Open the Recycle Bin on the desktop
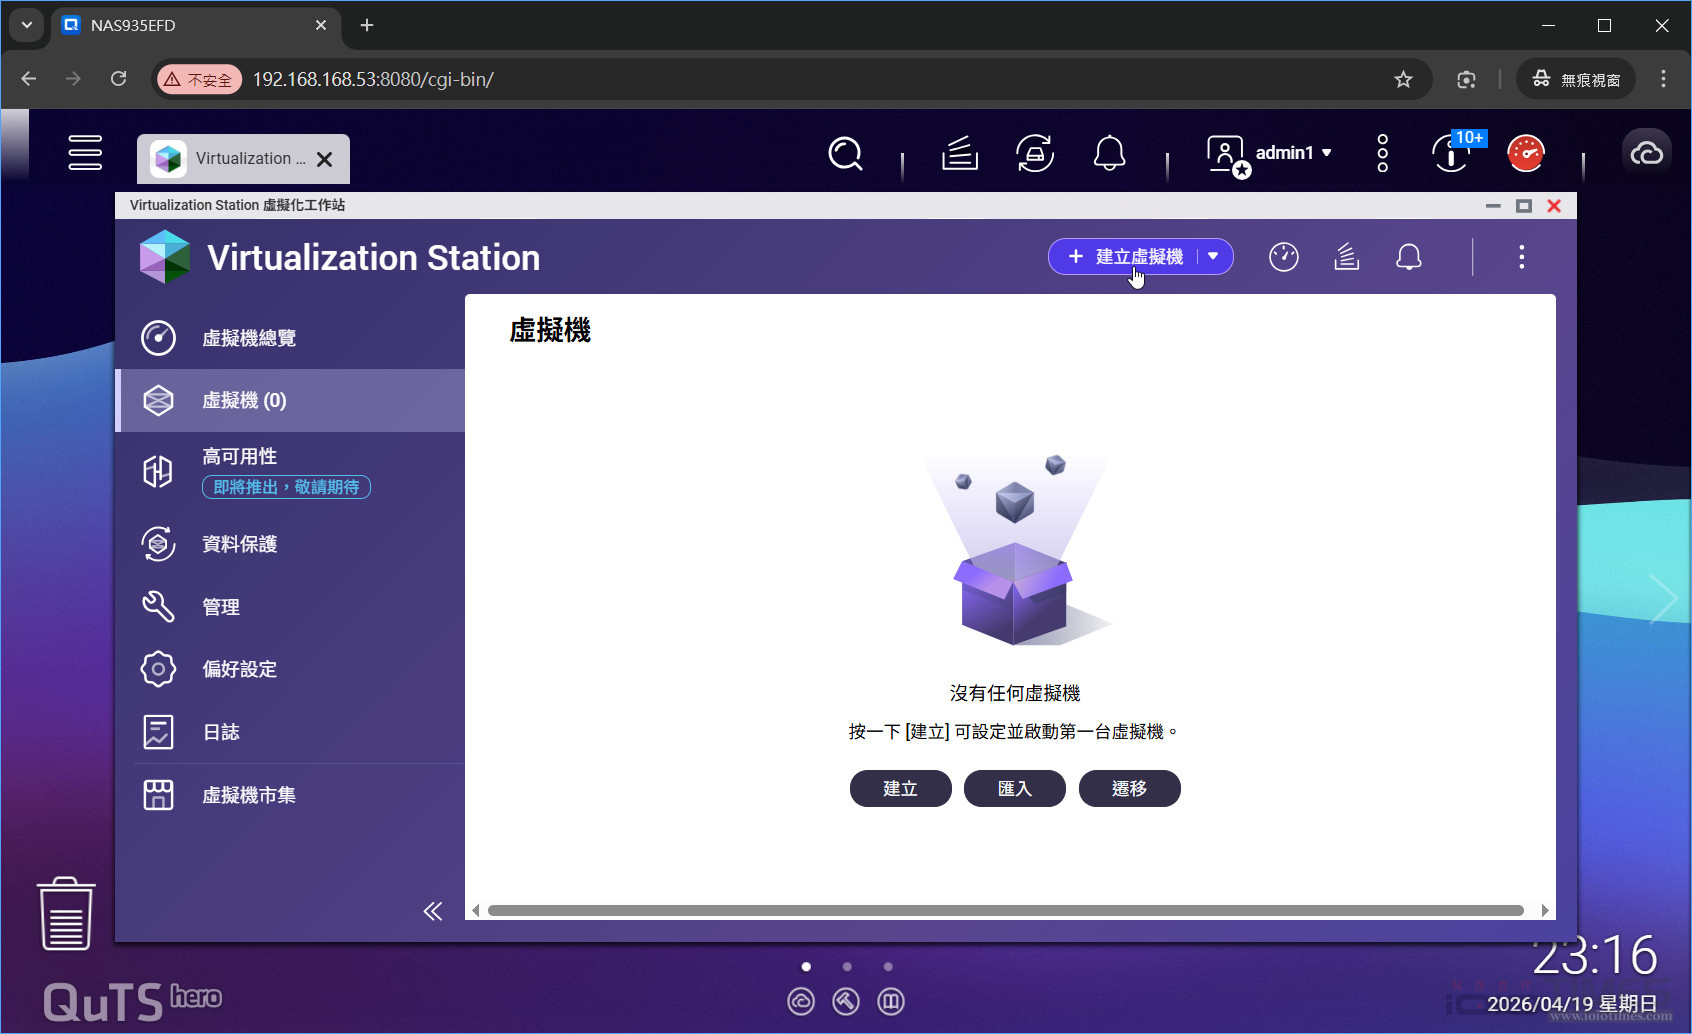 [64, 912]
